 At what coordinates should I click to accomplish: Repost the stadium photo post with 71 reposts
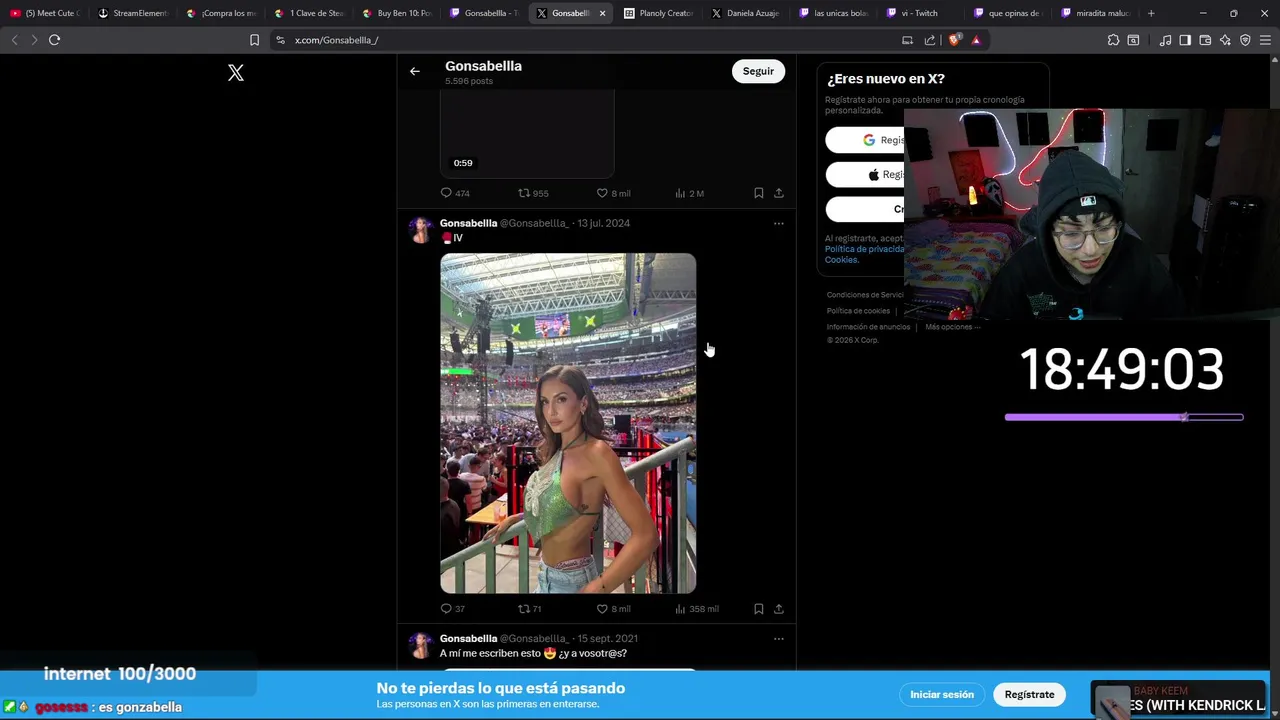click(530, 608)
